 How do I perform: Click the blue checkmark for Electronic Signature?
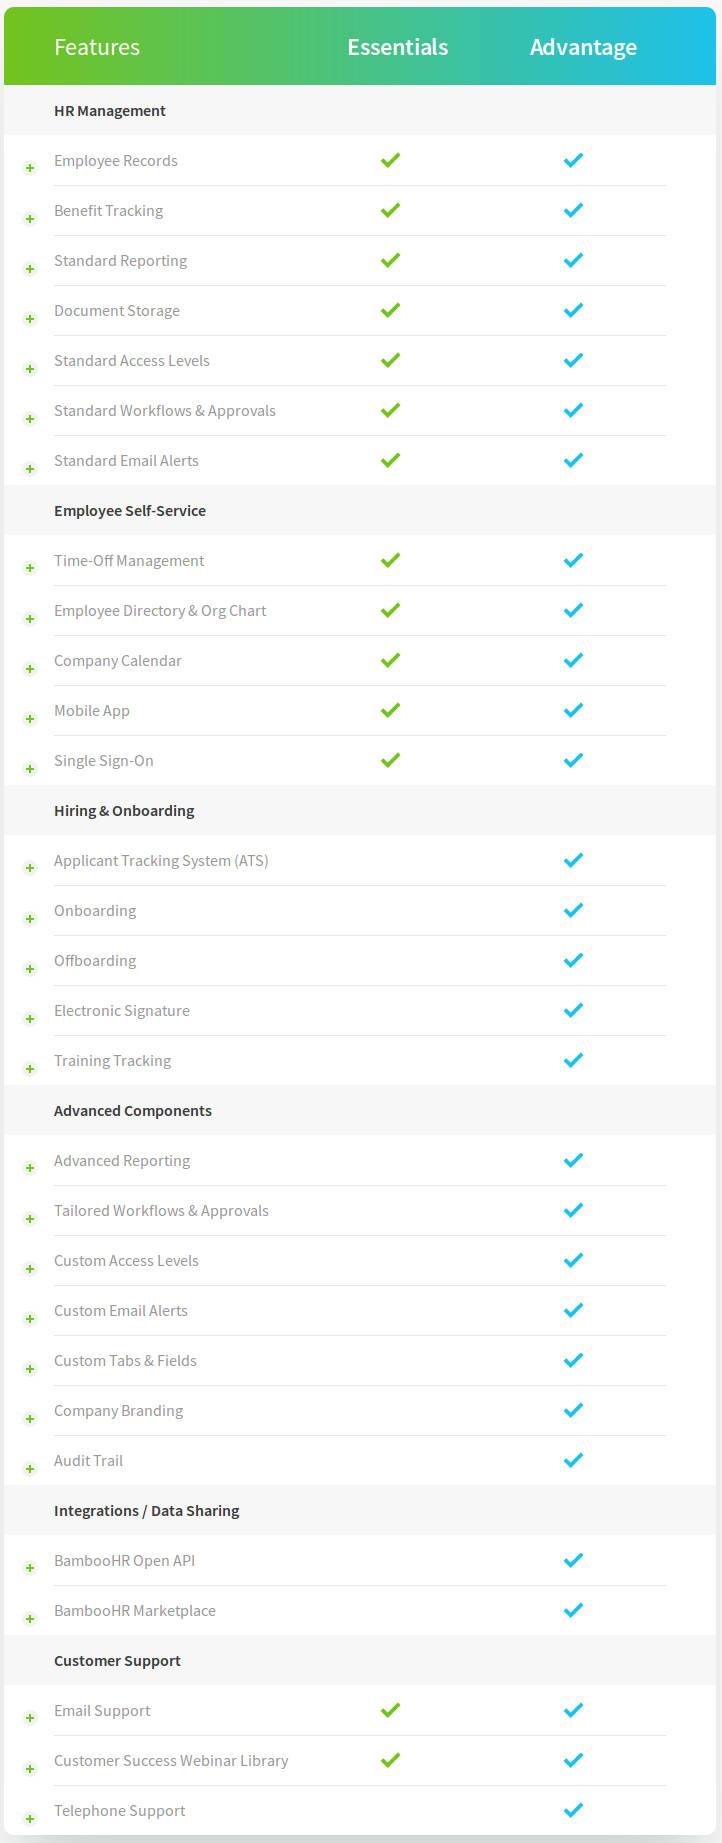(573, 1010)
